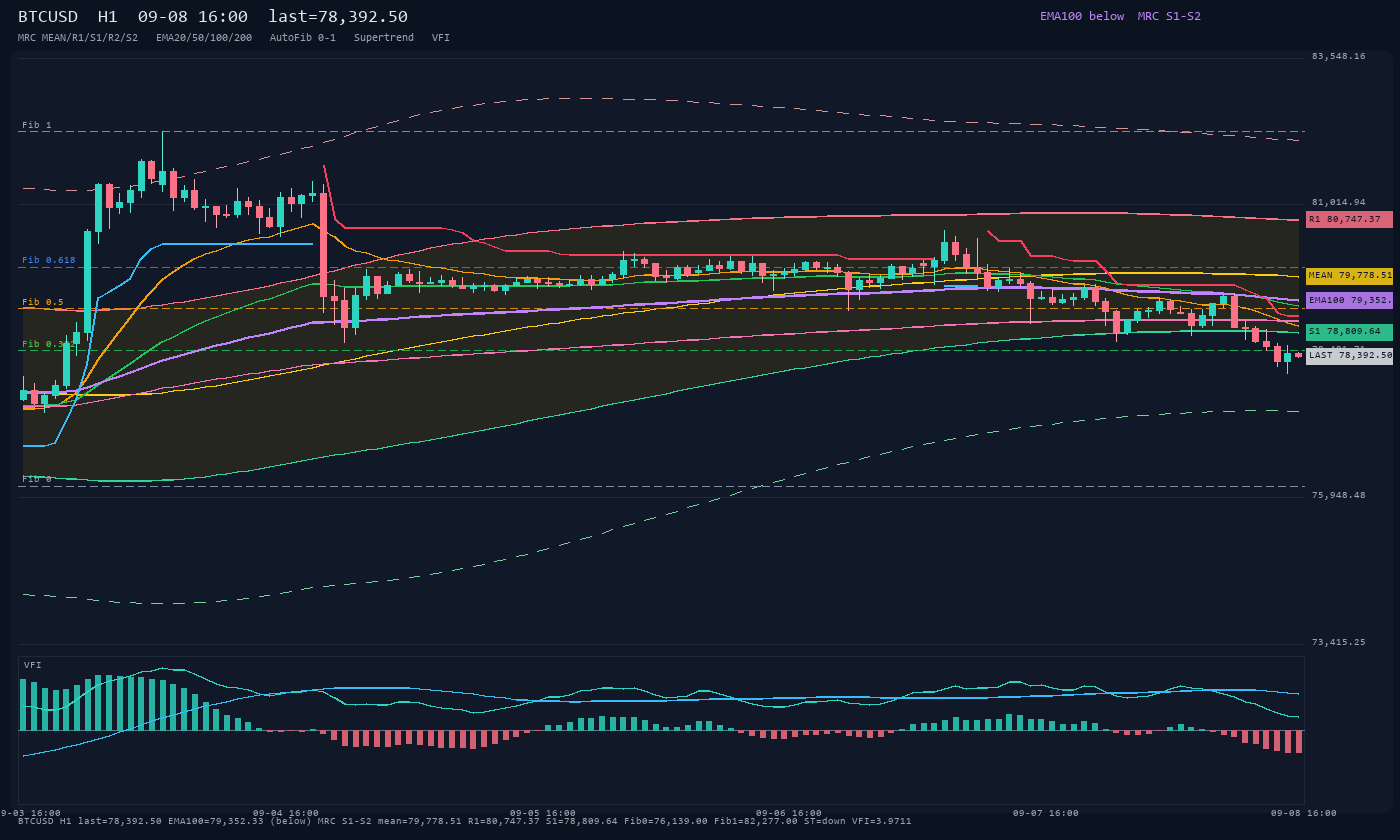Click the 09-06 16:00 time axis label
The image size is (1400, 840).
[789, 813]
